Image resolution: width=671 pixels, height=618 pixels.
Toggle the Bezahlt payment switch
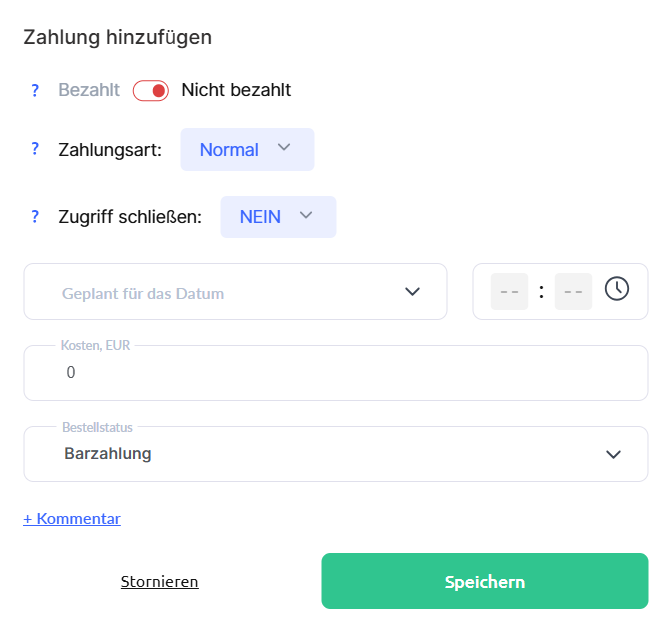click(x=151, y=91)
